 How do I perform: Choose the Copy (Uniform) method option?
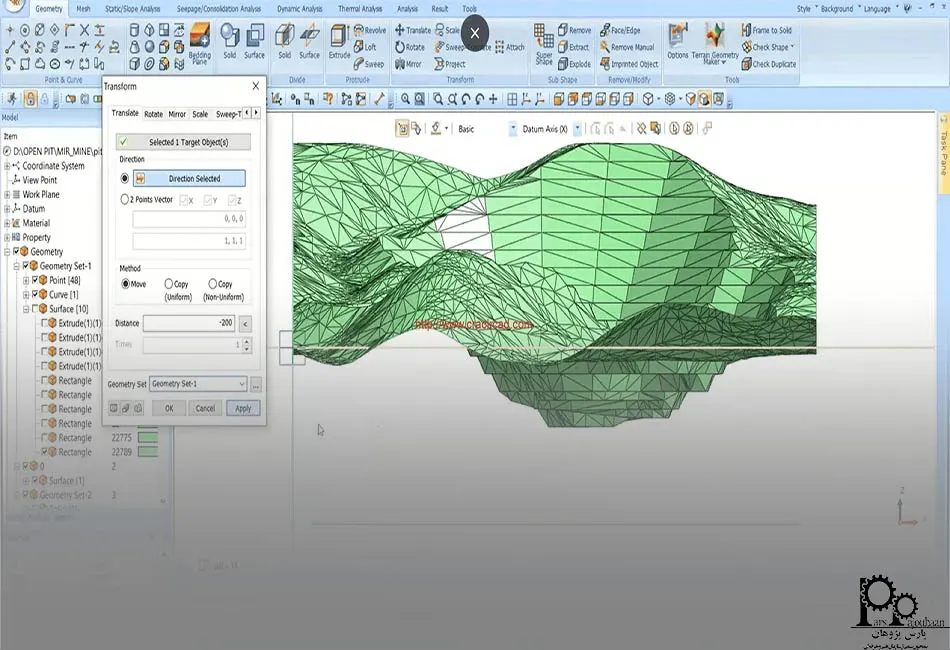169,284
